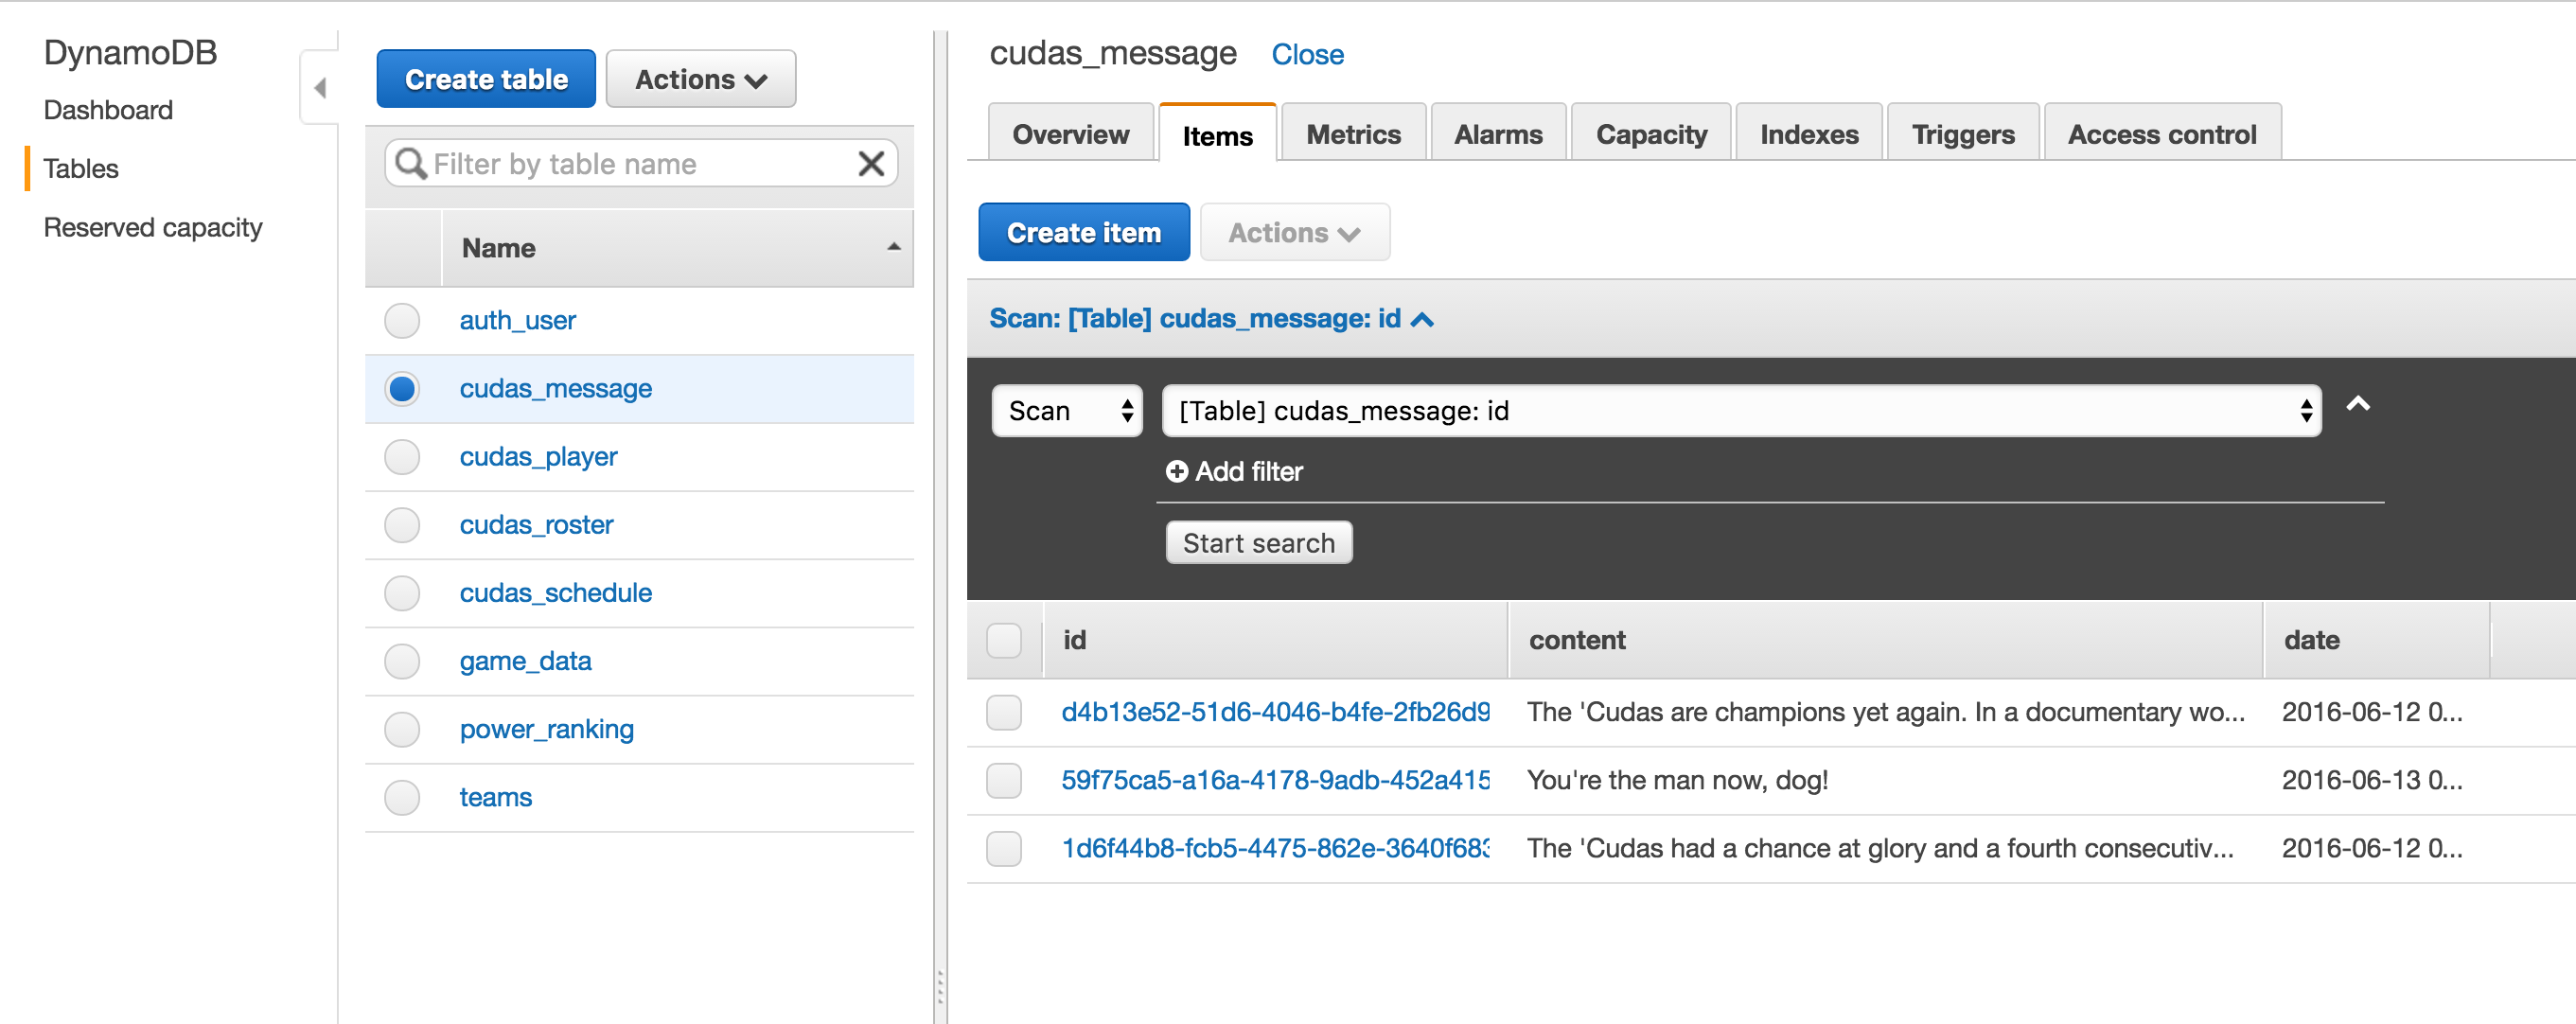Click the Start search button
This screenshot has width=2576, height=1024.
[1259, 543]
